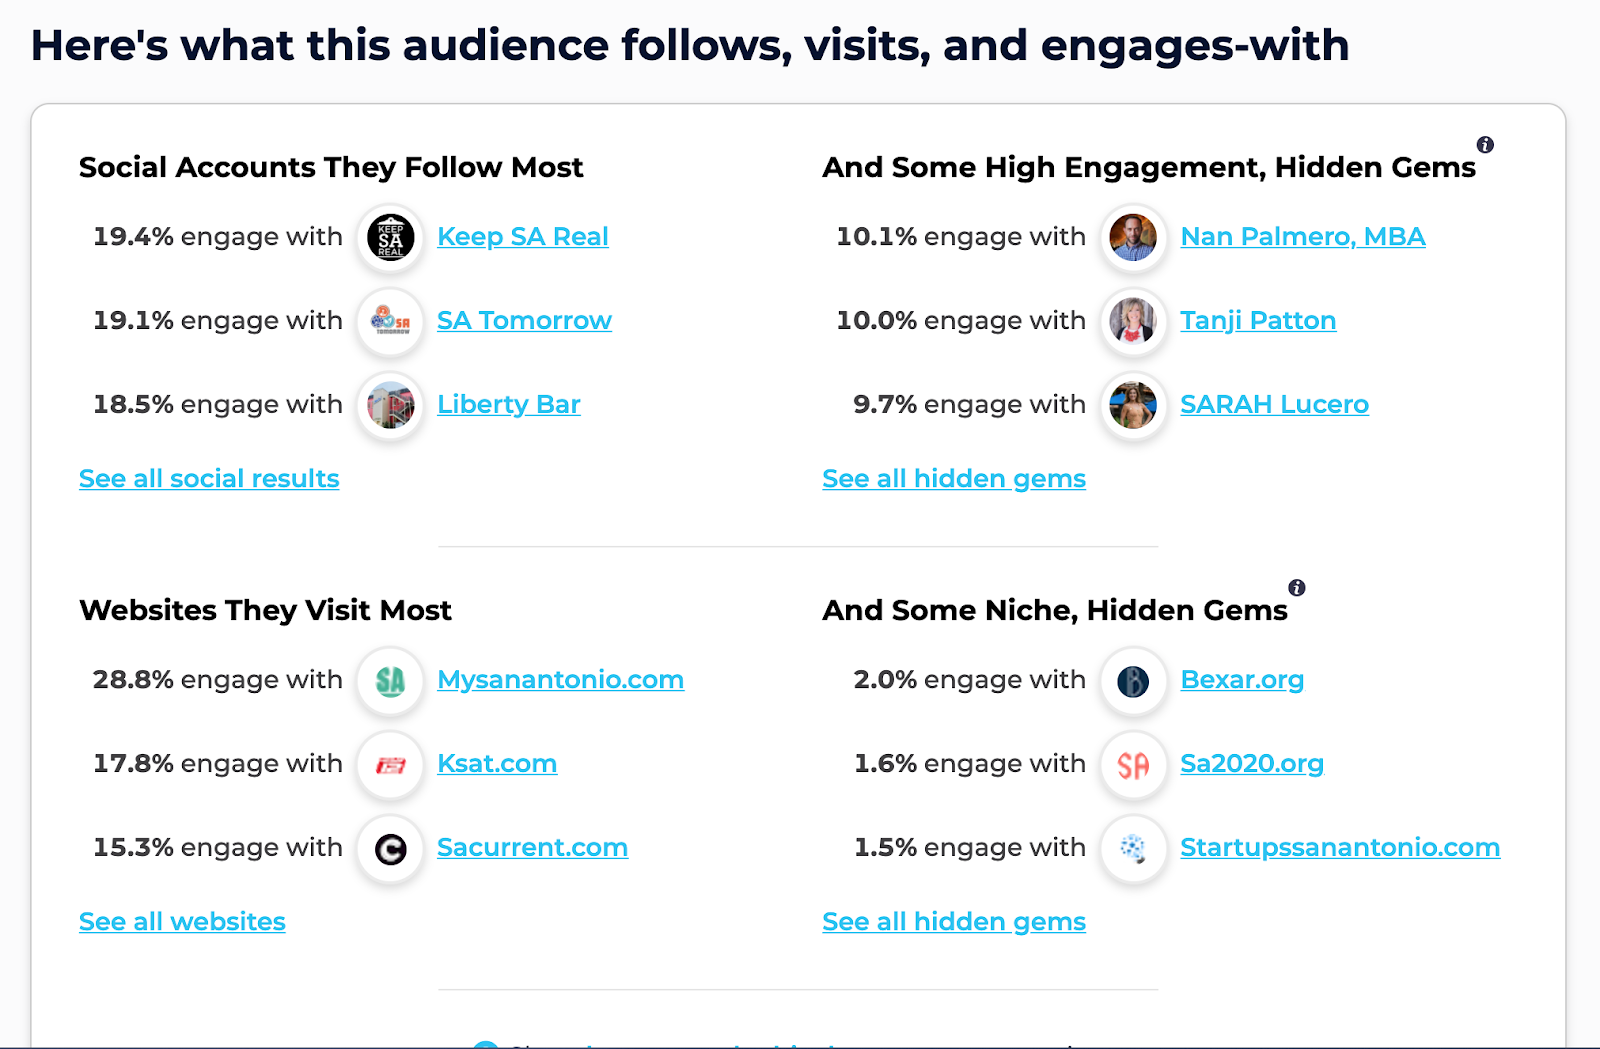Viewport: 1600px width, 1049px height.
Task: Open the Keep SA Real link
Action: [523, 237]
